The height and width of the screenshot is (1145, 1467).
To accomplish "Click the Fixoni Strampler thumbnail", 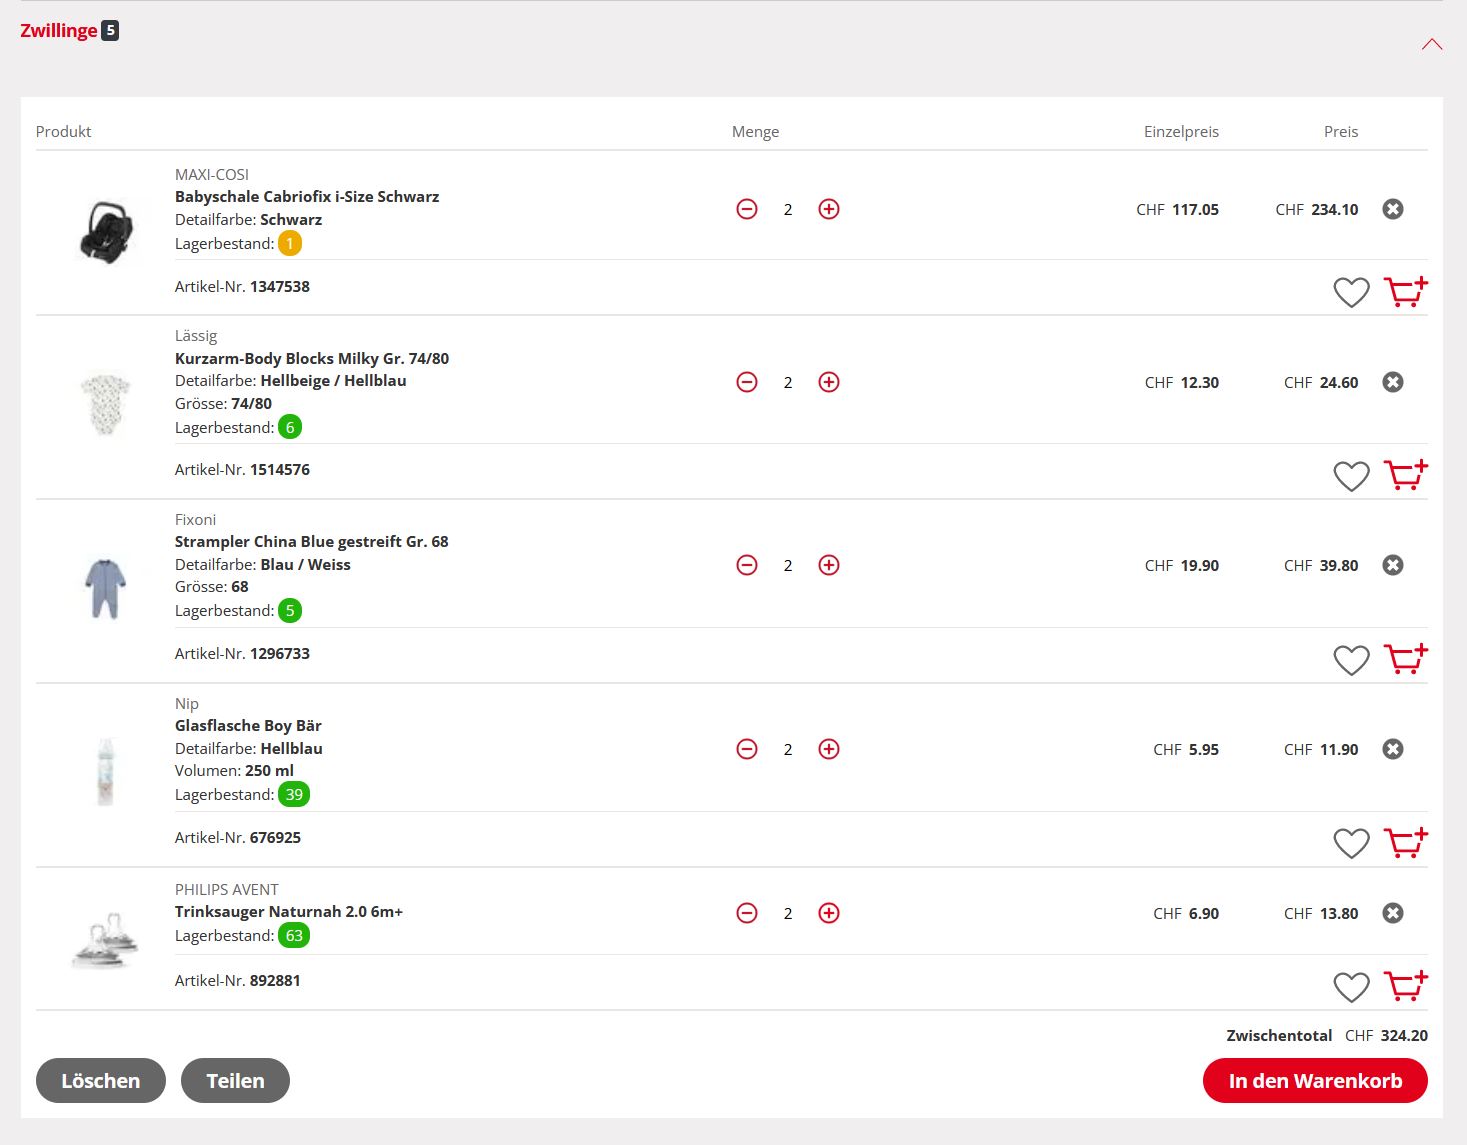I will pyautogui.click(x=105, y=588).
